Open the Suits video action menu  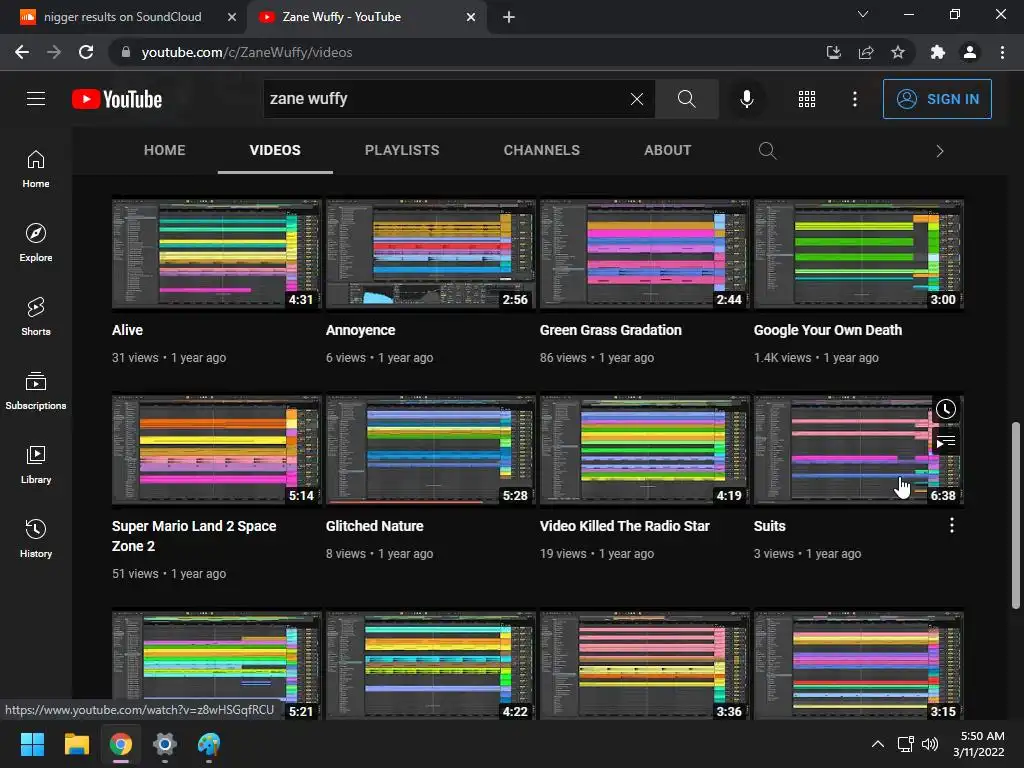point(952,525)
